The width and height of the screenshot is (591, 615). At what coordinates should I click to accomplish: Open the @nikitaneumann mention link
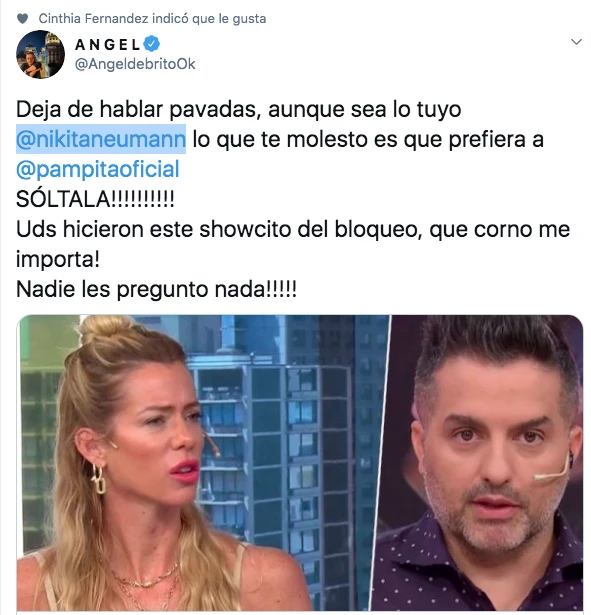tap(101, 139)
